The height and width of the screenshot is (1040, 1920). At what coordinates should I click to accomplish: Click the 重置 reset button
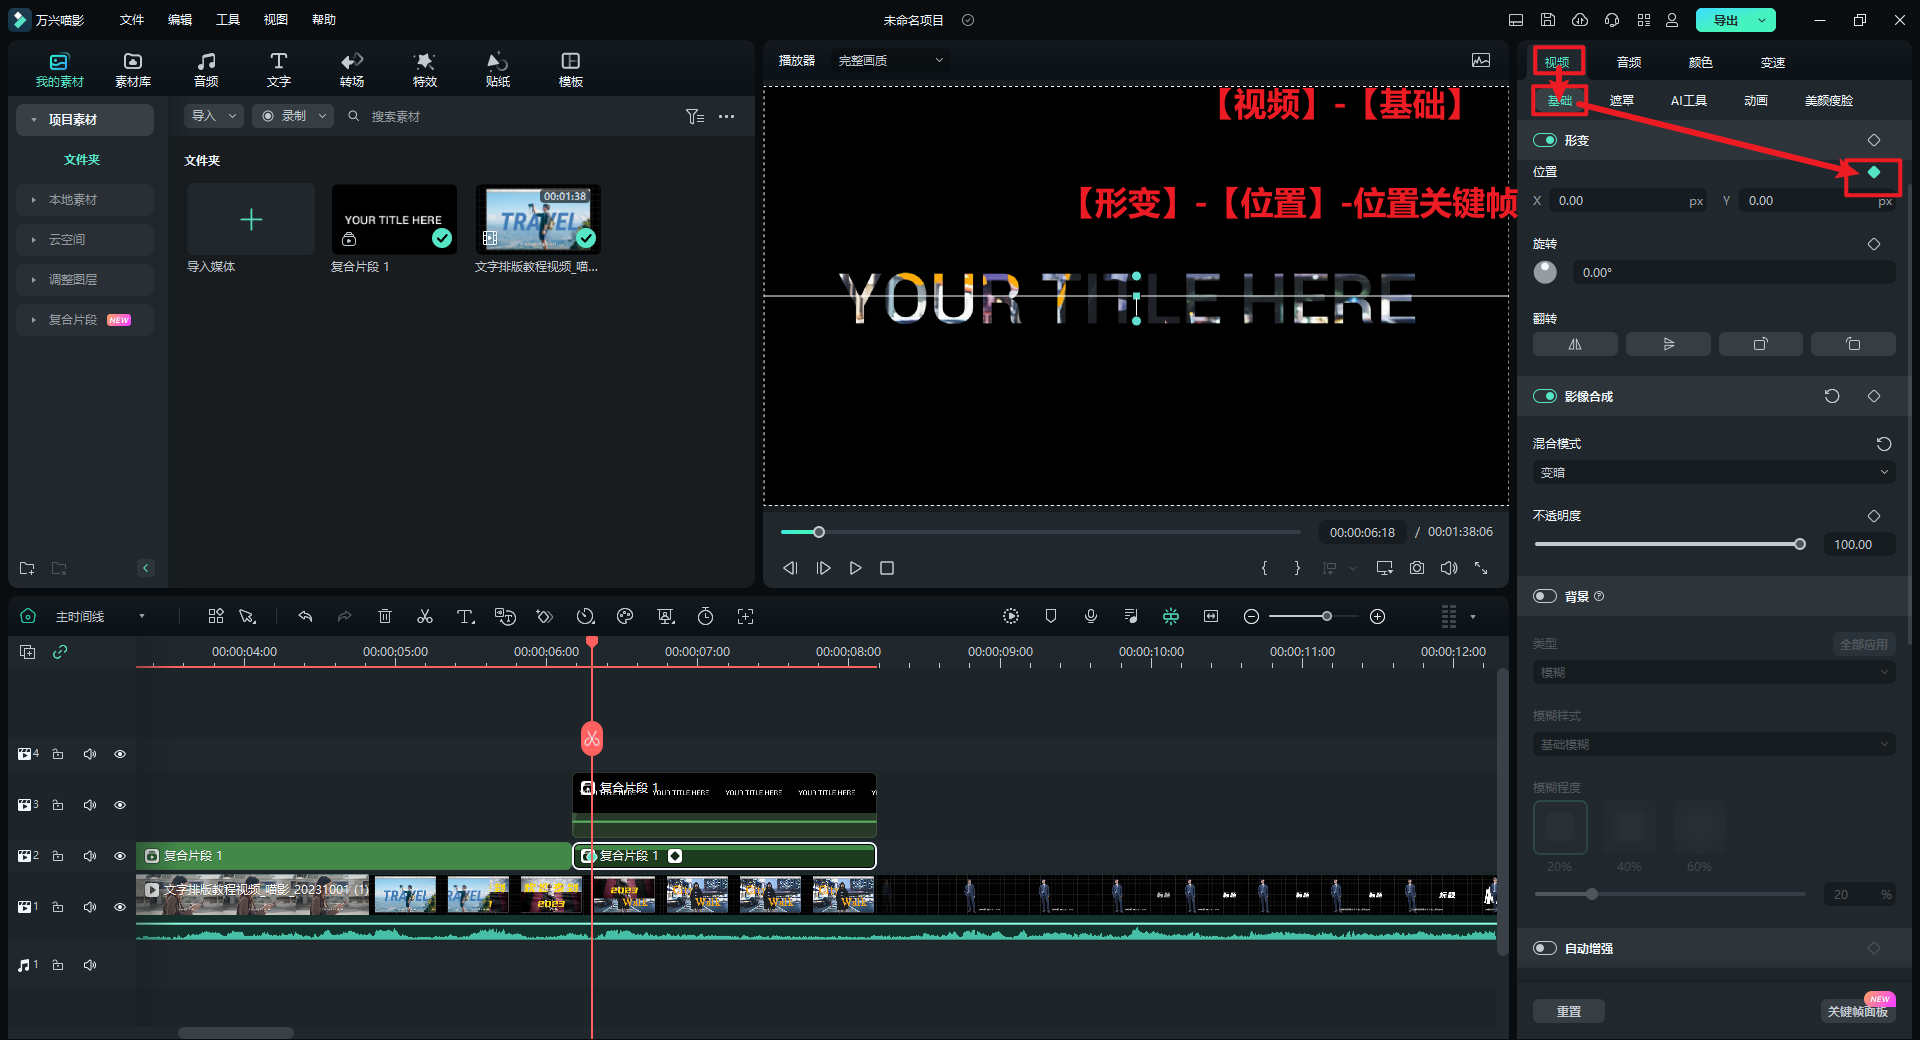pos(1569,1011)
